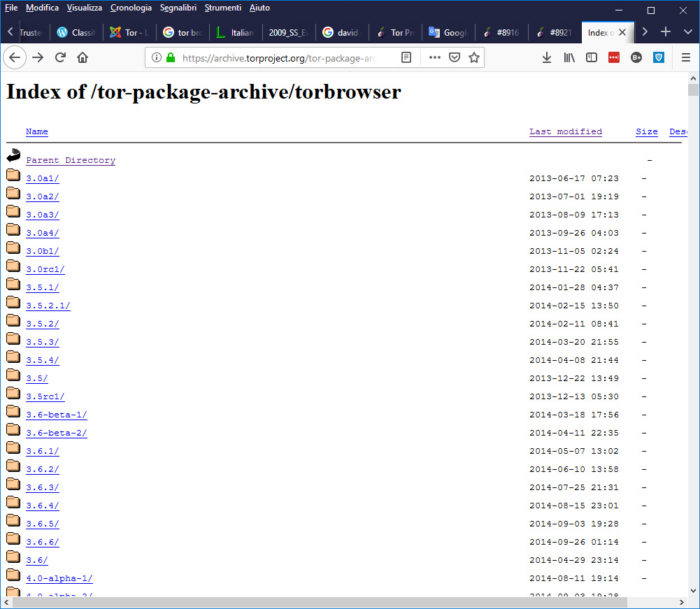
Task: Open page actions three-dot menu
Action: pos(434,58)
